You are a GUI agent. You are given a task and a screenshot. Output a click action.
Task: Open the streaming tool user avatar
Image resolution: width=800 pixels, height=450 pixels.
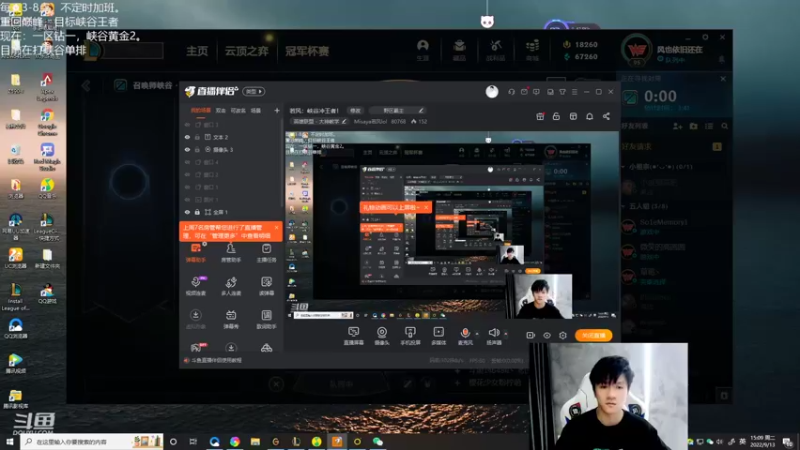coord(492,91)
